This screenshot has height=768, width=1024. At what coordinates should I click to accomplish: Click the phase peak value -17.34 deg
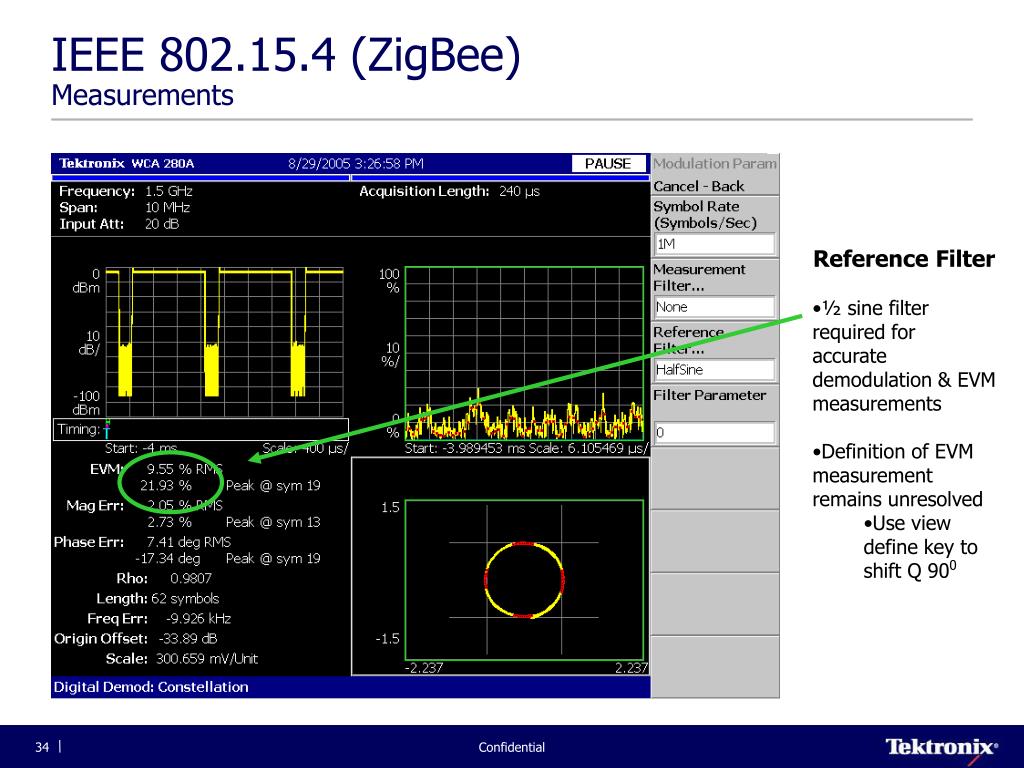(168, 558)
